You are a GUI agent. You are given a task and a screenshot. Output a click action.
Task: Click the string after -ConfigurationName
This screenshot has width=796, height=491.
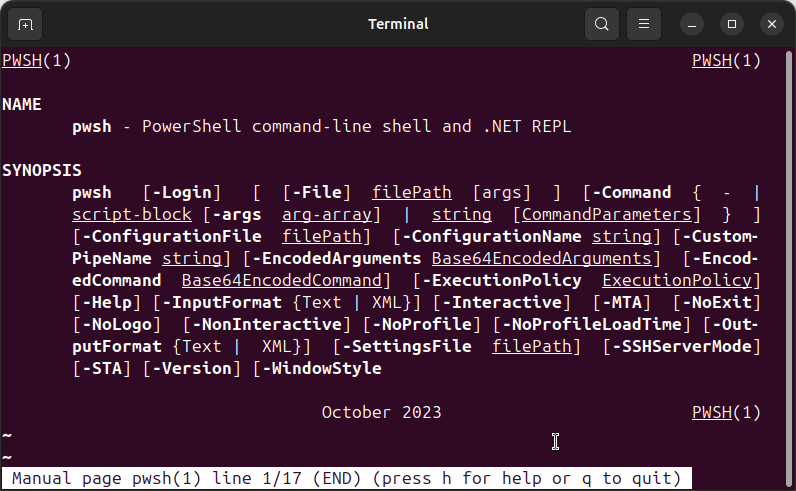621,237
